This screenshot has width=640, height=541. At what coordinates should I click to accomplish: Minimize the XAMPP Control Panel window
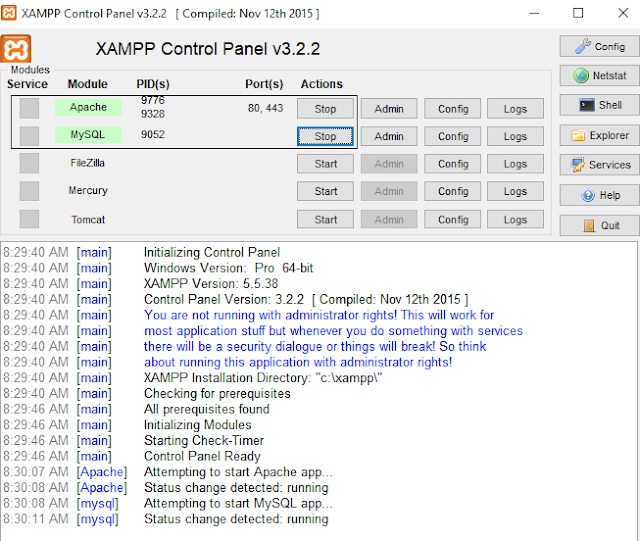(534, 13)
